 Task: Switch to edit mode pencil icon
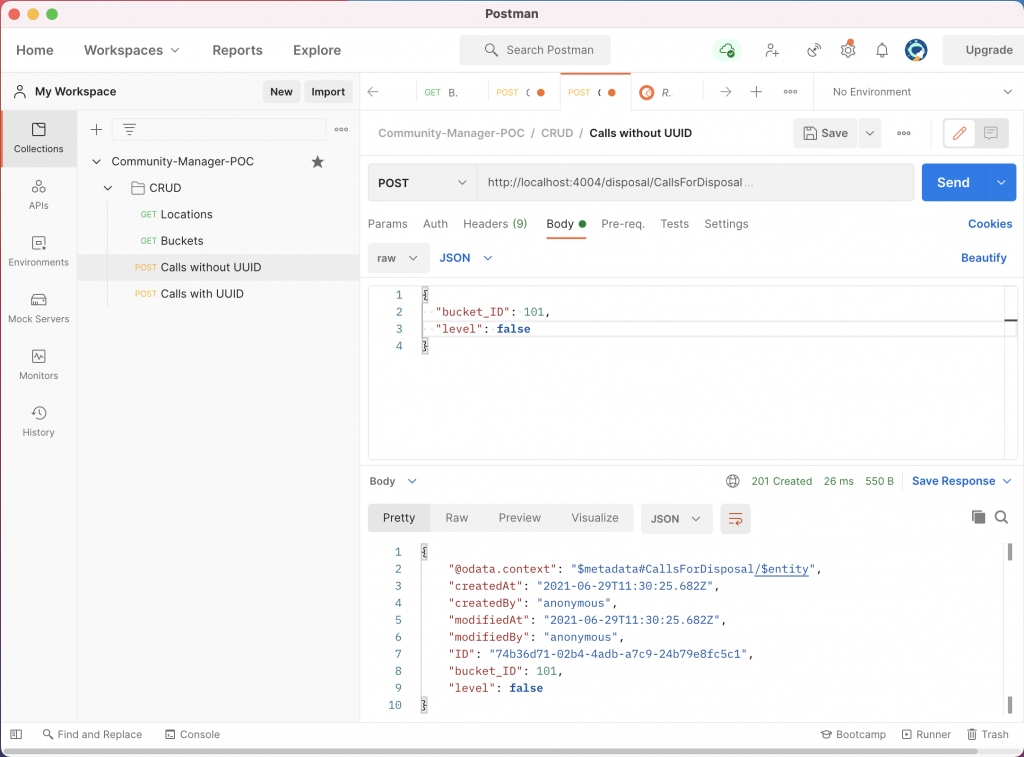pos(959,133)
